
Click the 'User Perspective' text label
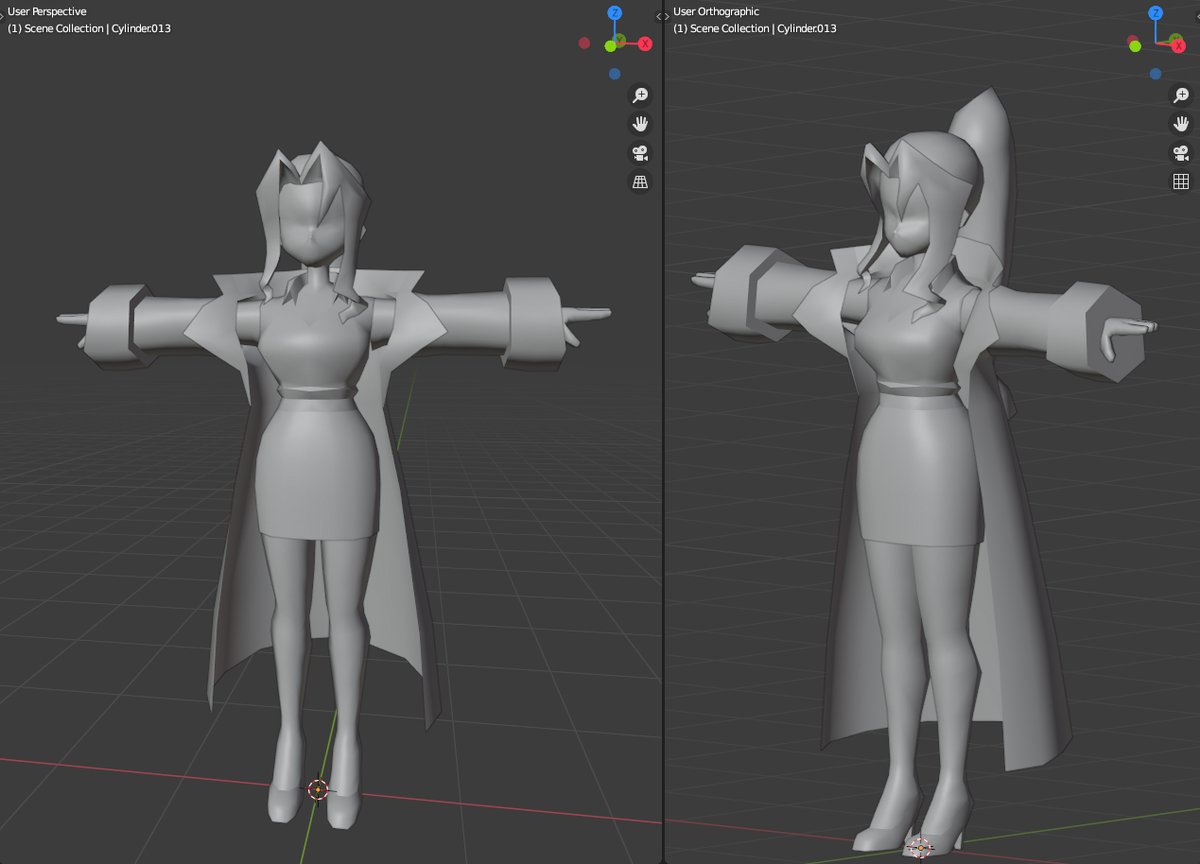click(47, 12)
